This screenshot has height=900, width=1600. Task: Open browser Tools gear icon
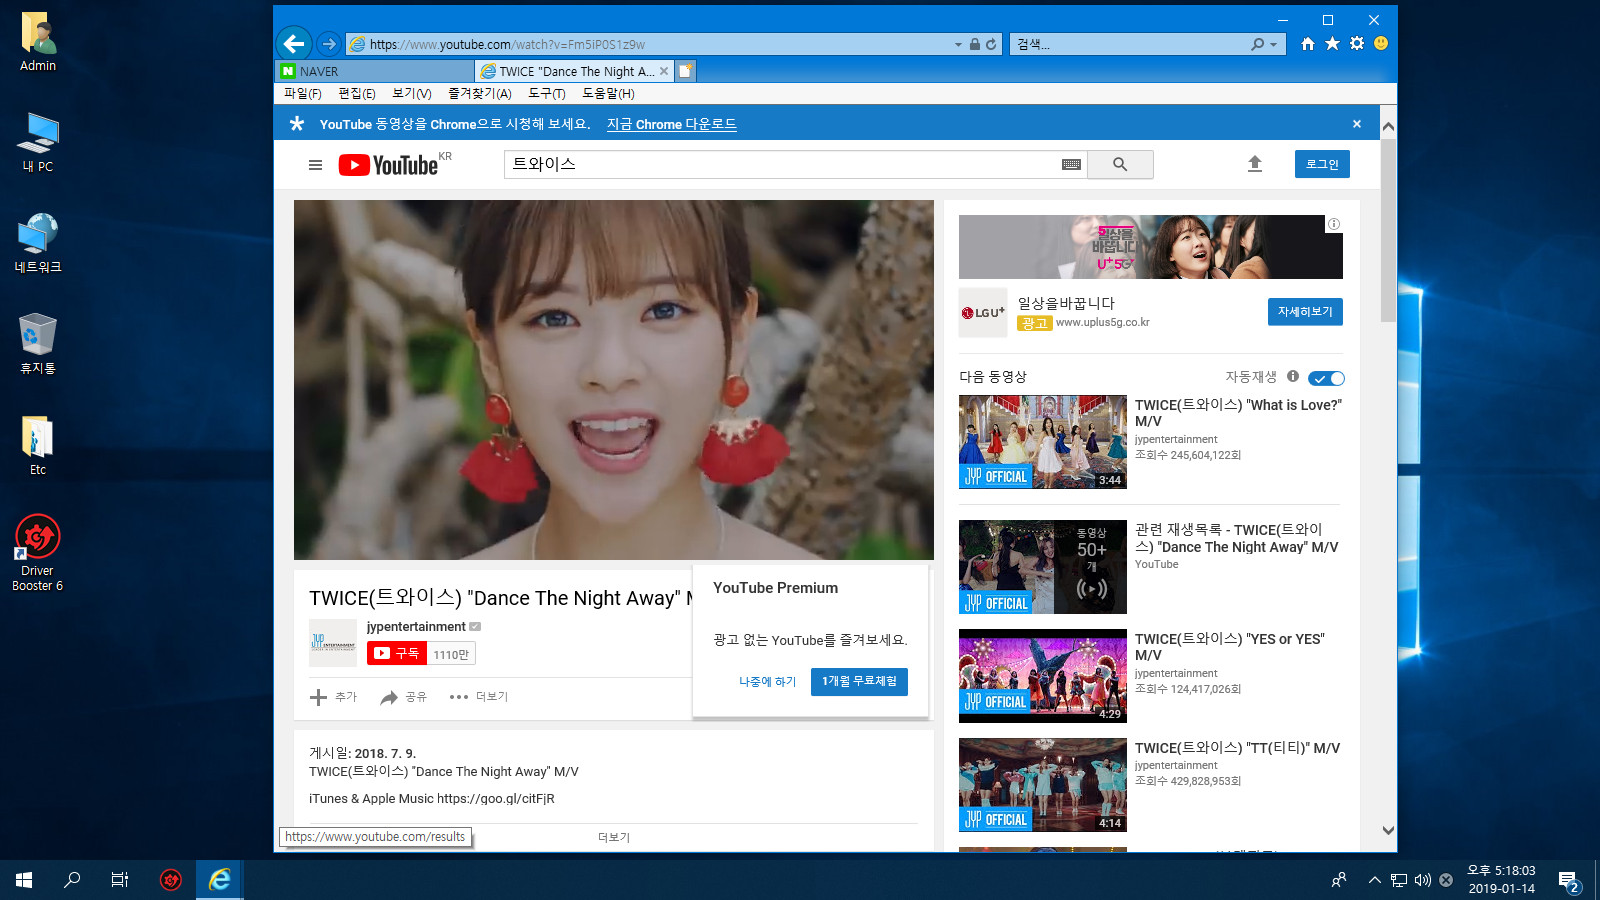point(1357,43)
